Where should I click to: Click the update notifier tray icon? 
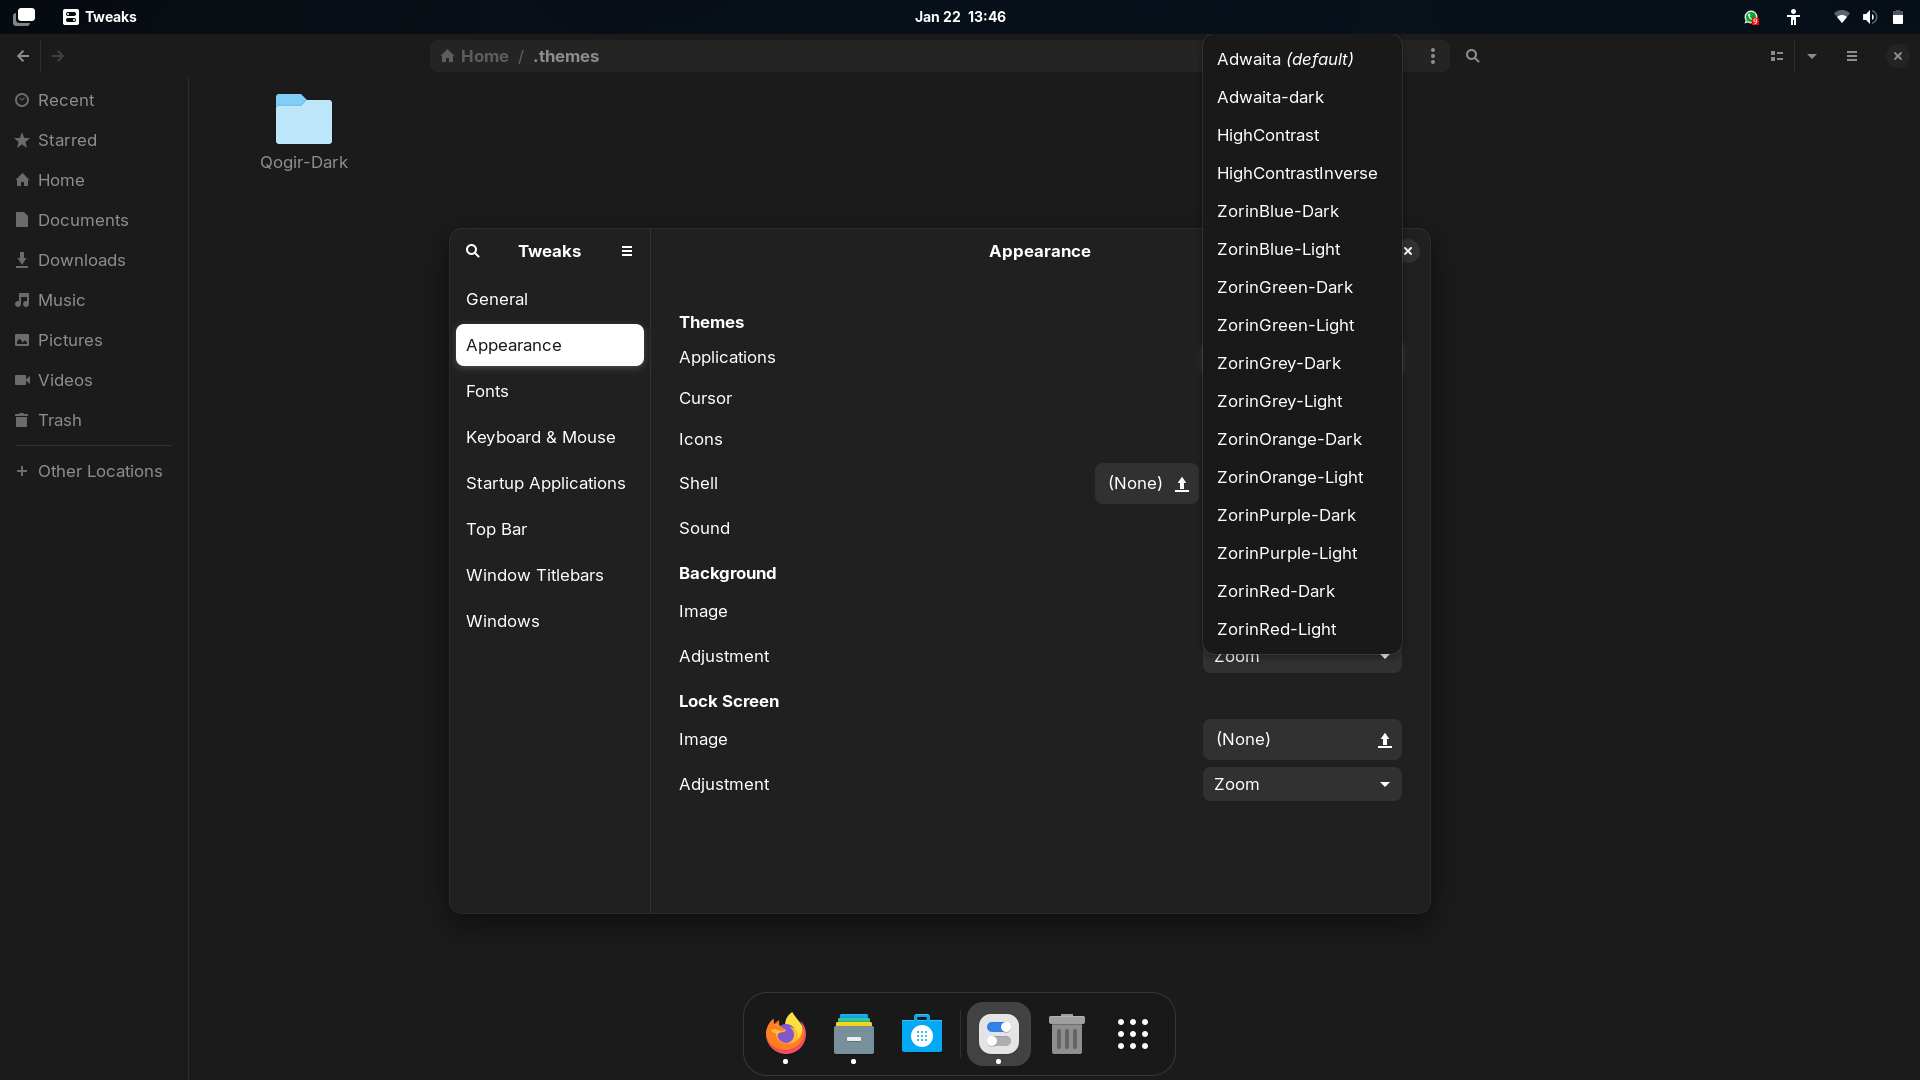point(1751,17)
